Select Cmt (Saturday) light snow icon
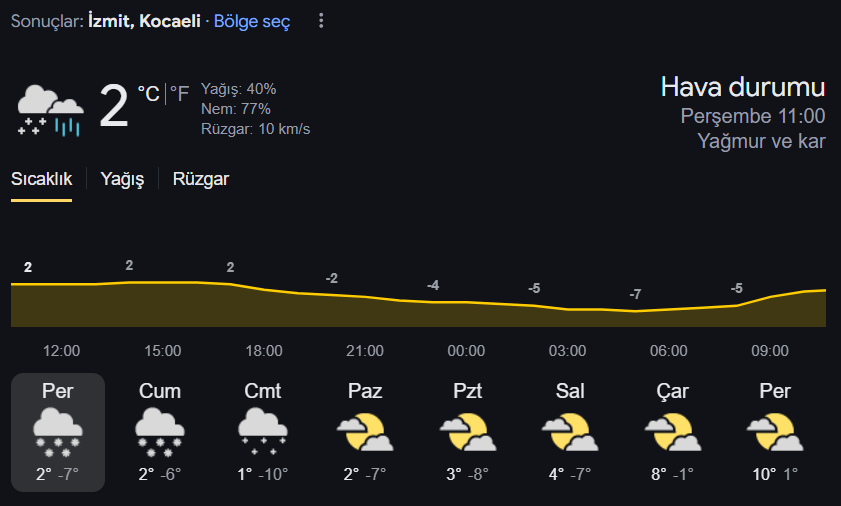Screen dimensions: 841x506 coord(263,432)
